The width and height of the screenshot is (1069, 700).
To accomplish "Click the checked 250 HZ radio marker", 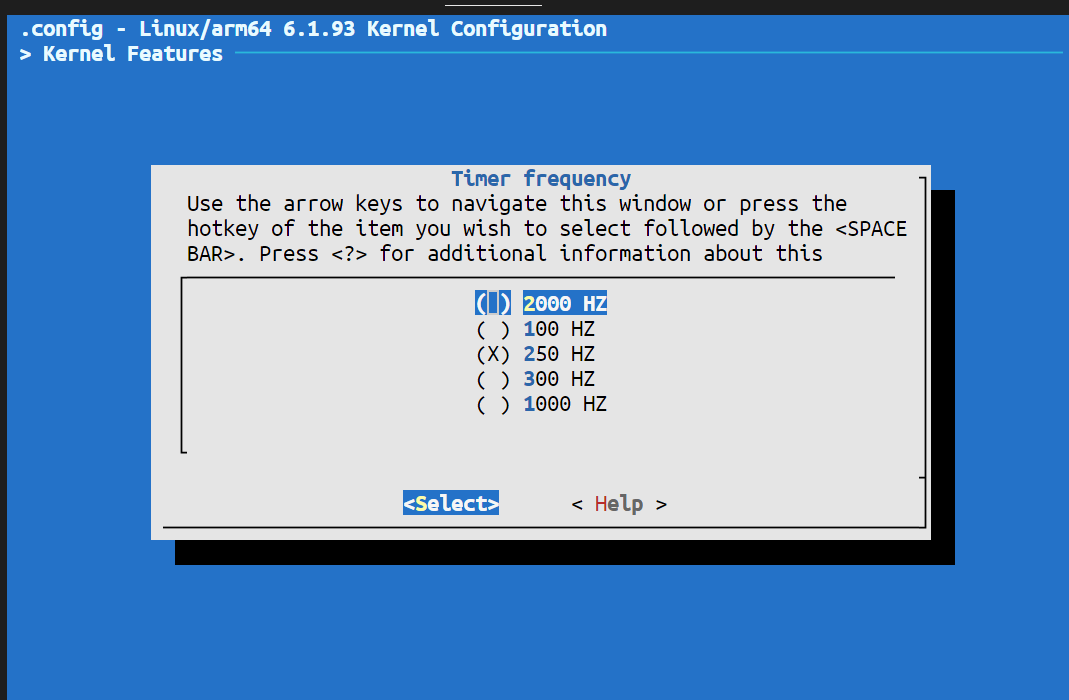I will (x=493, y=354).
